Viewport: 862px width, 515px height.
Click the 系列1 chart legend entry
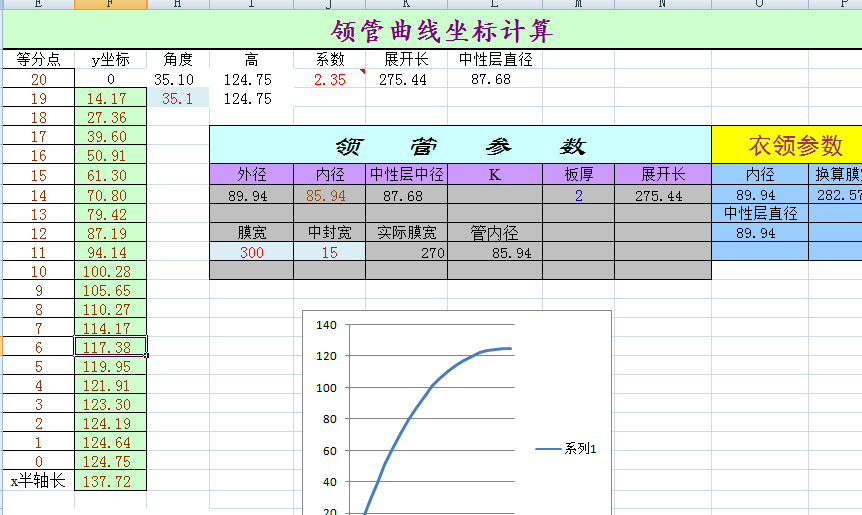pyautogui.click(x=566, y=449)
